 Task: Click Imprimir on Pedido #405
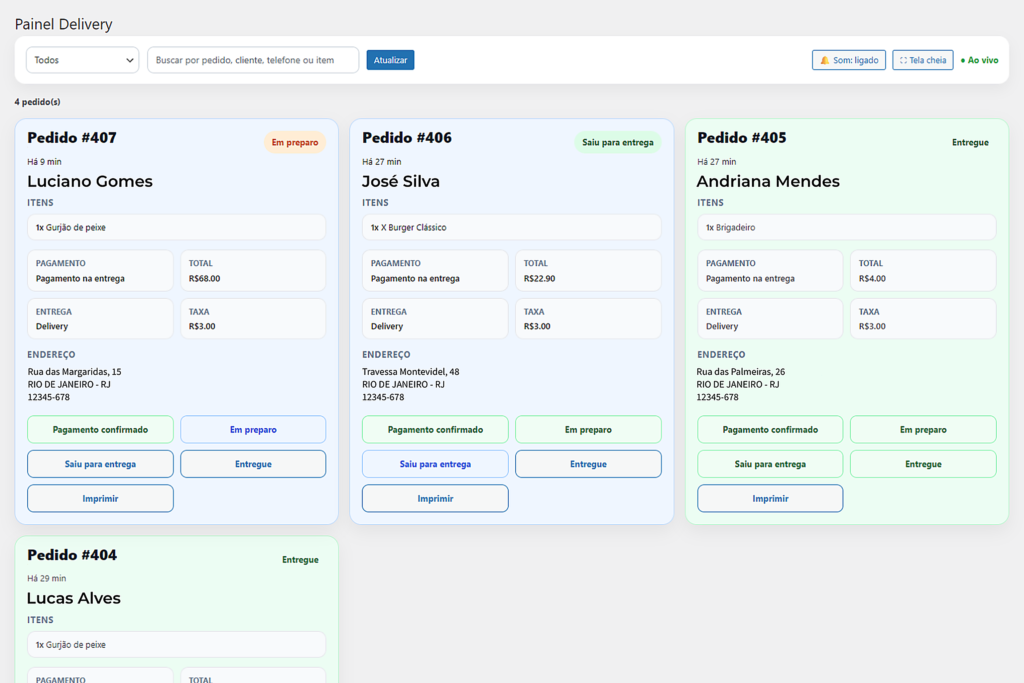tap(770, 498)
